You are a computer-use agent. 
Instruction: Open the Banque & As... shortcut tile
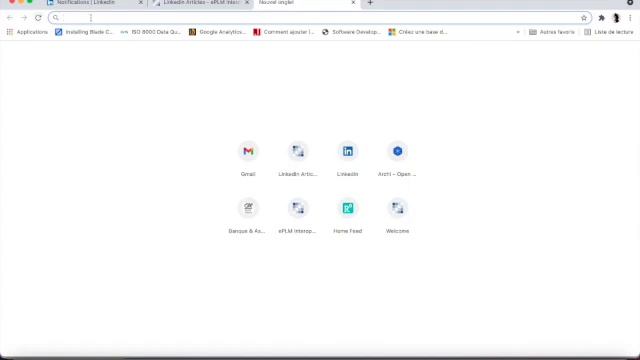247,216
